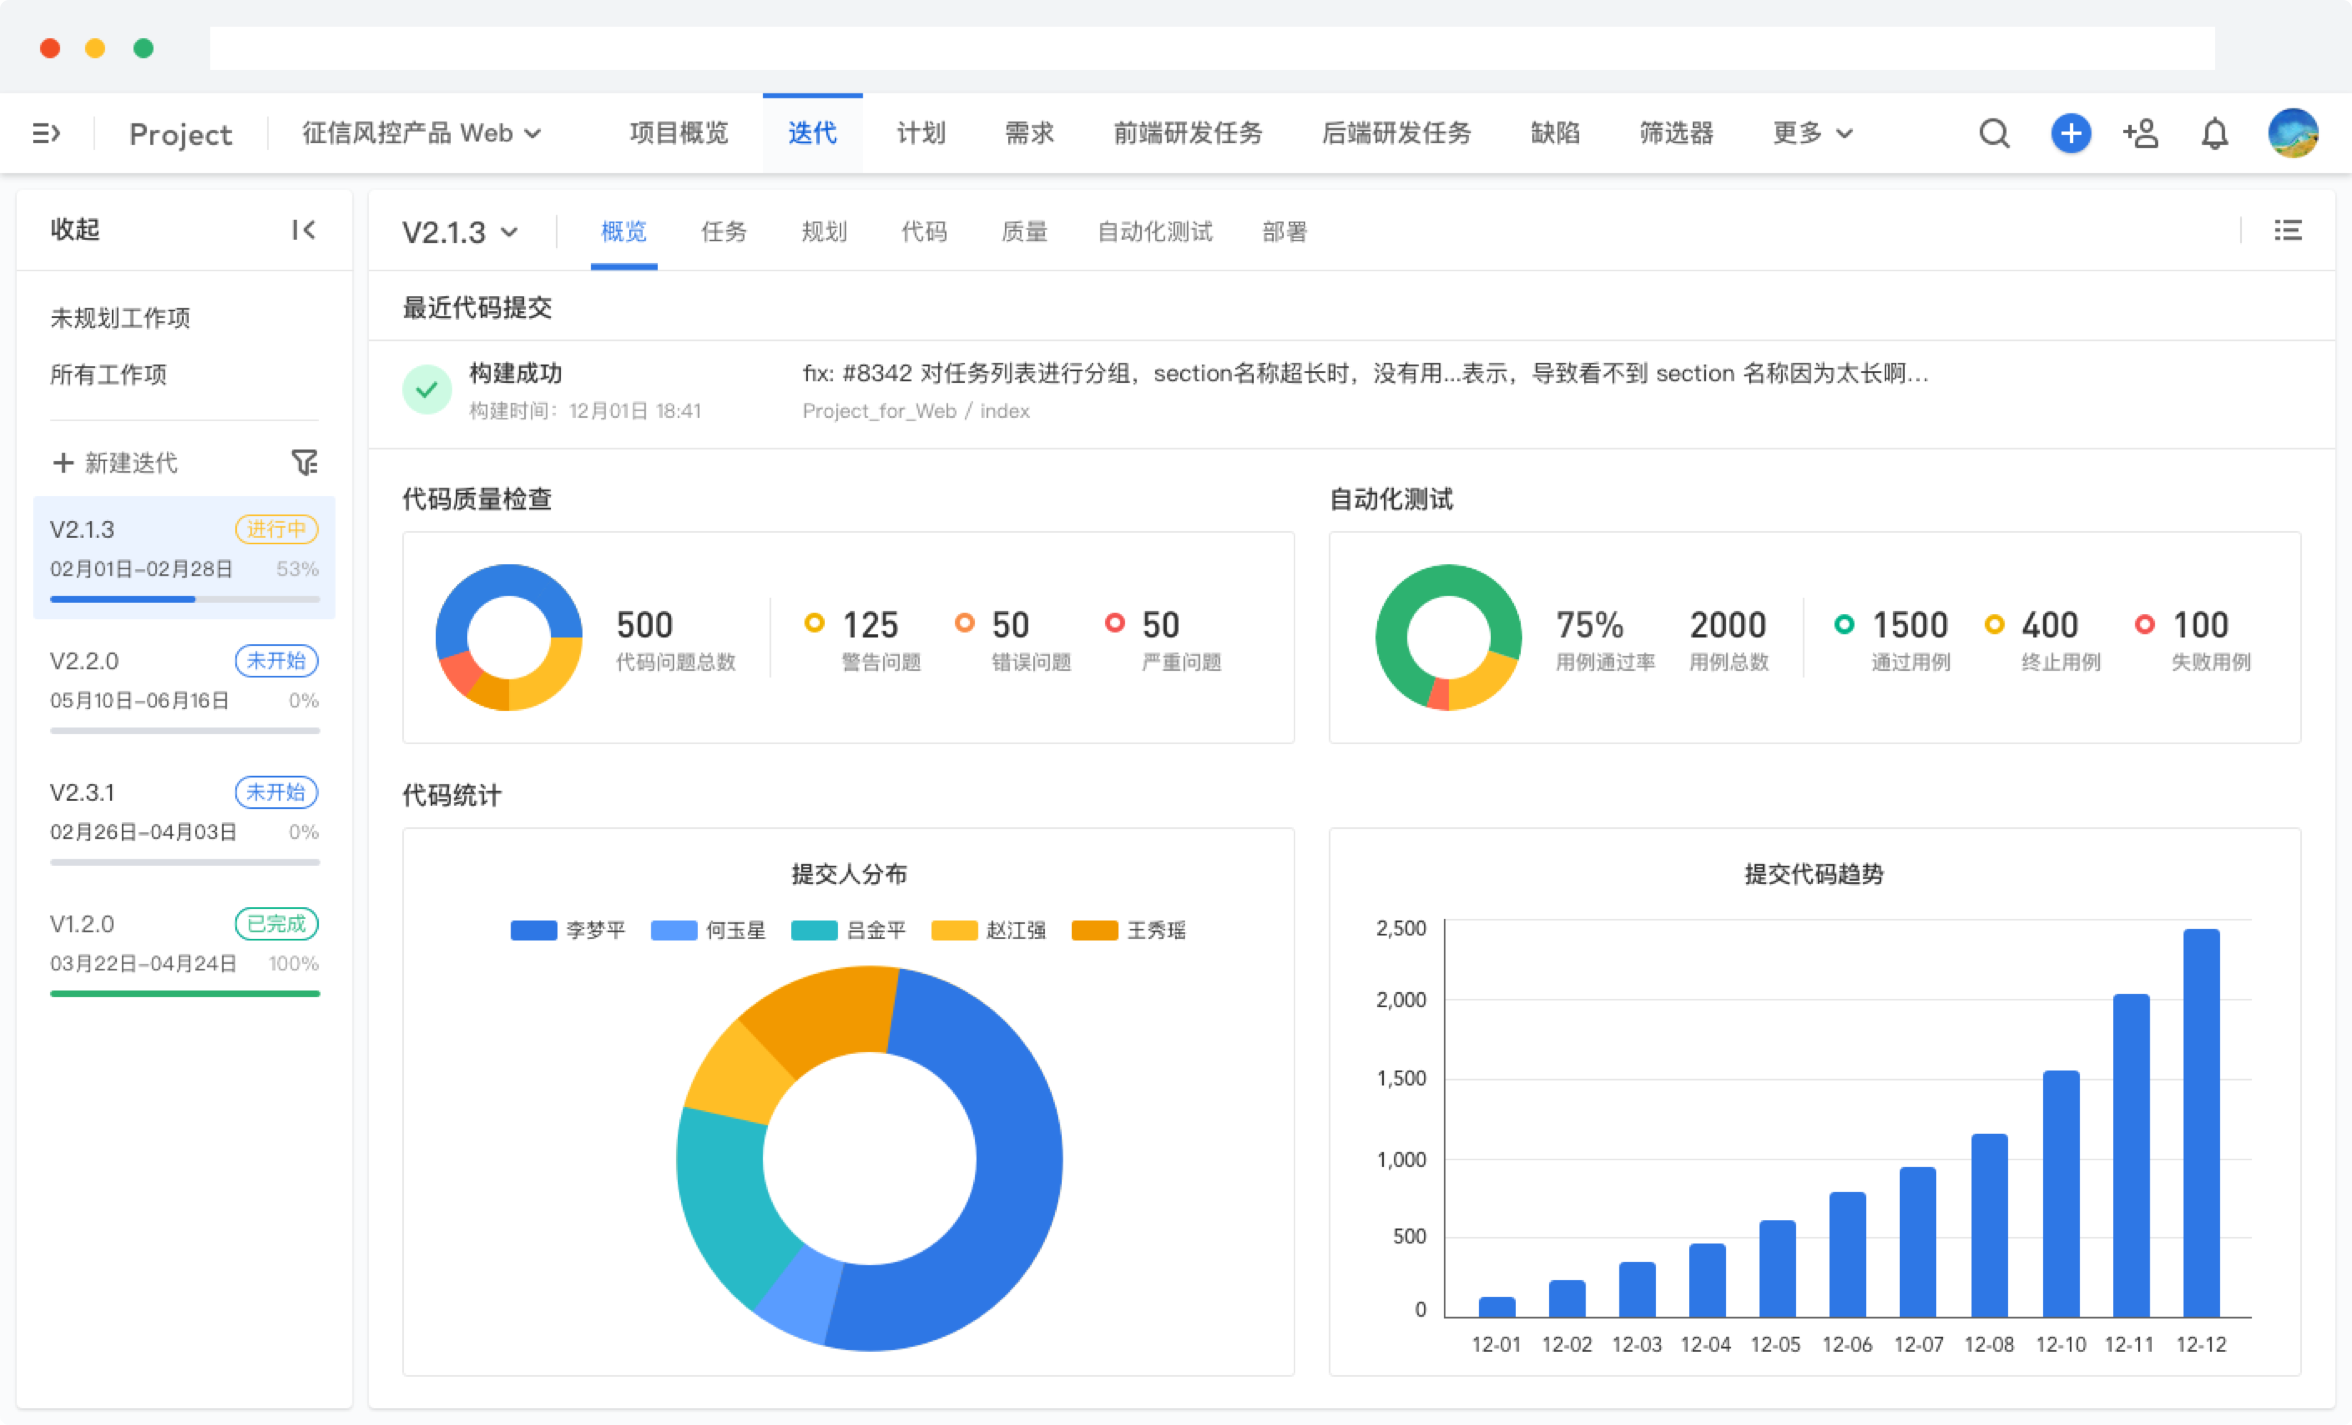The width and height of the screenshot is (2352, 1425).
Task: Toggle 何玉星 legend swatch
Action: (673, 930)
